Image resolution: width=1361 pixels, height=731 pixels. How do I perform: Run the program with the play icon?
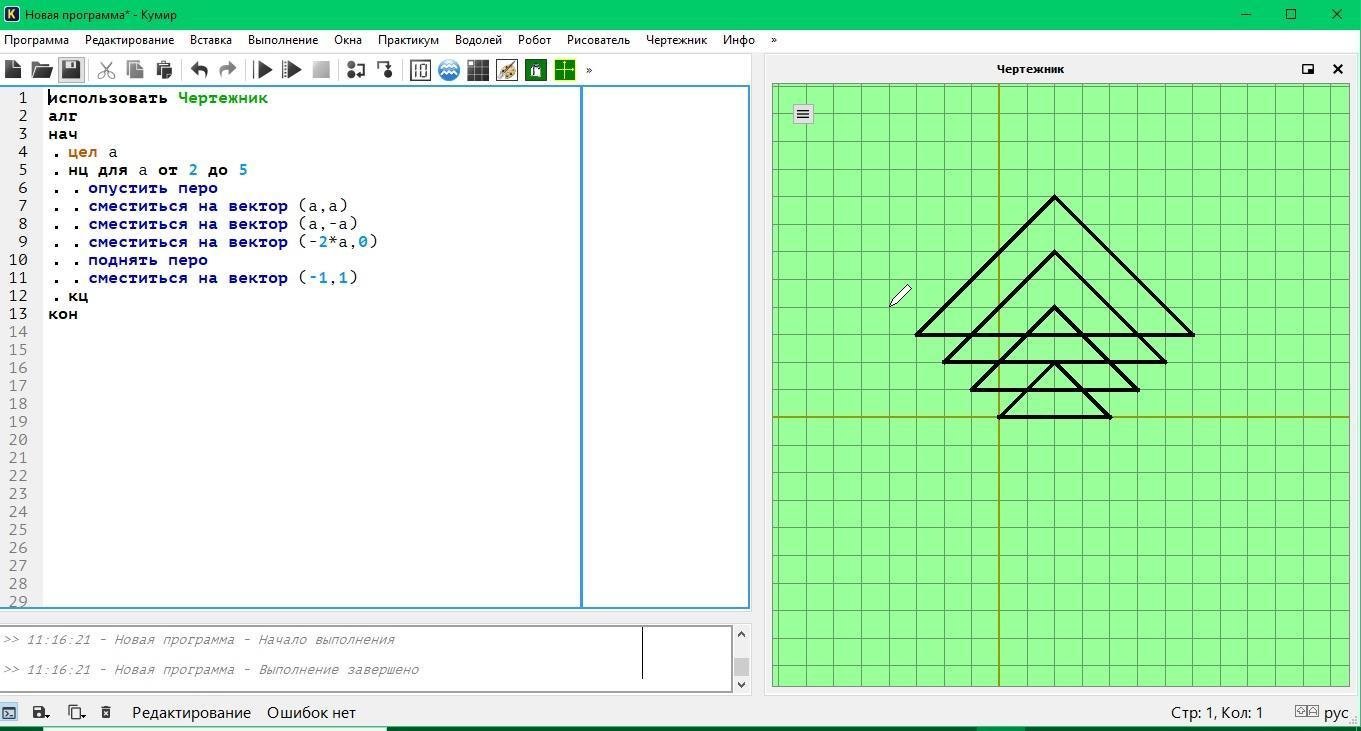tap(264, 70)
